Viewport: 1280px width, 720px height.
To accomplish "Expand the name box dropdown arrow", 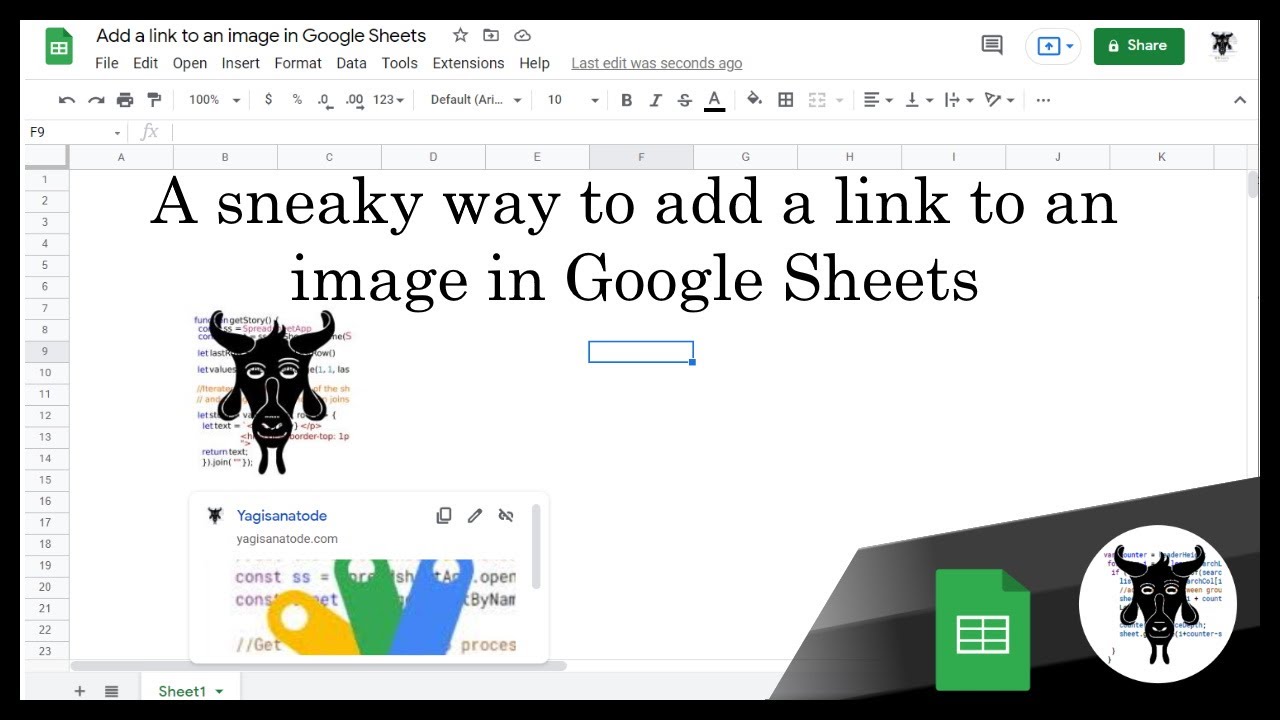I will [117, 133].
